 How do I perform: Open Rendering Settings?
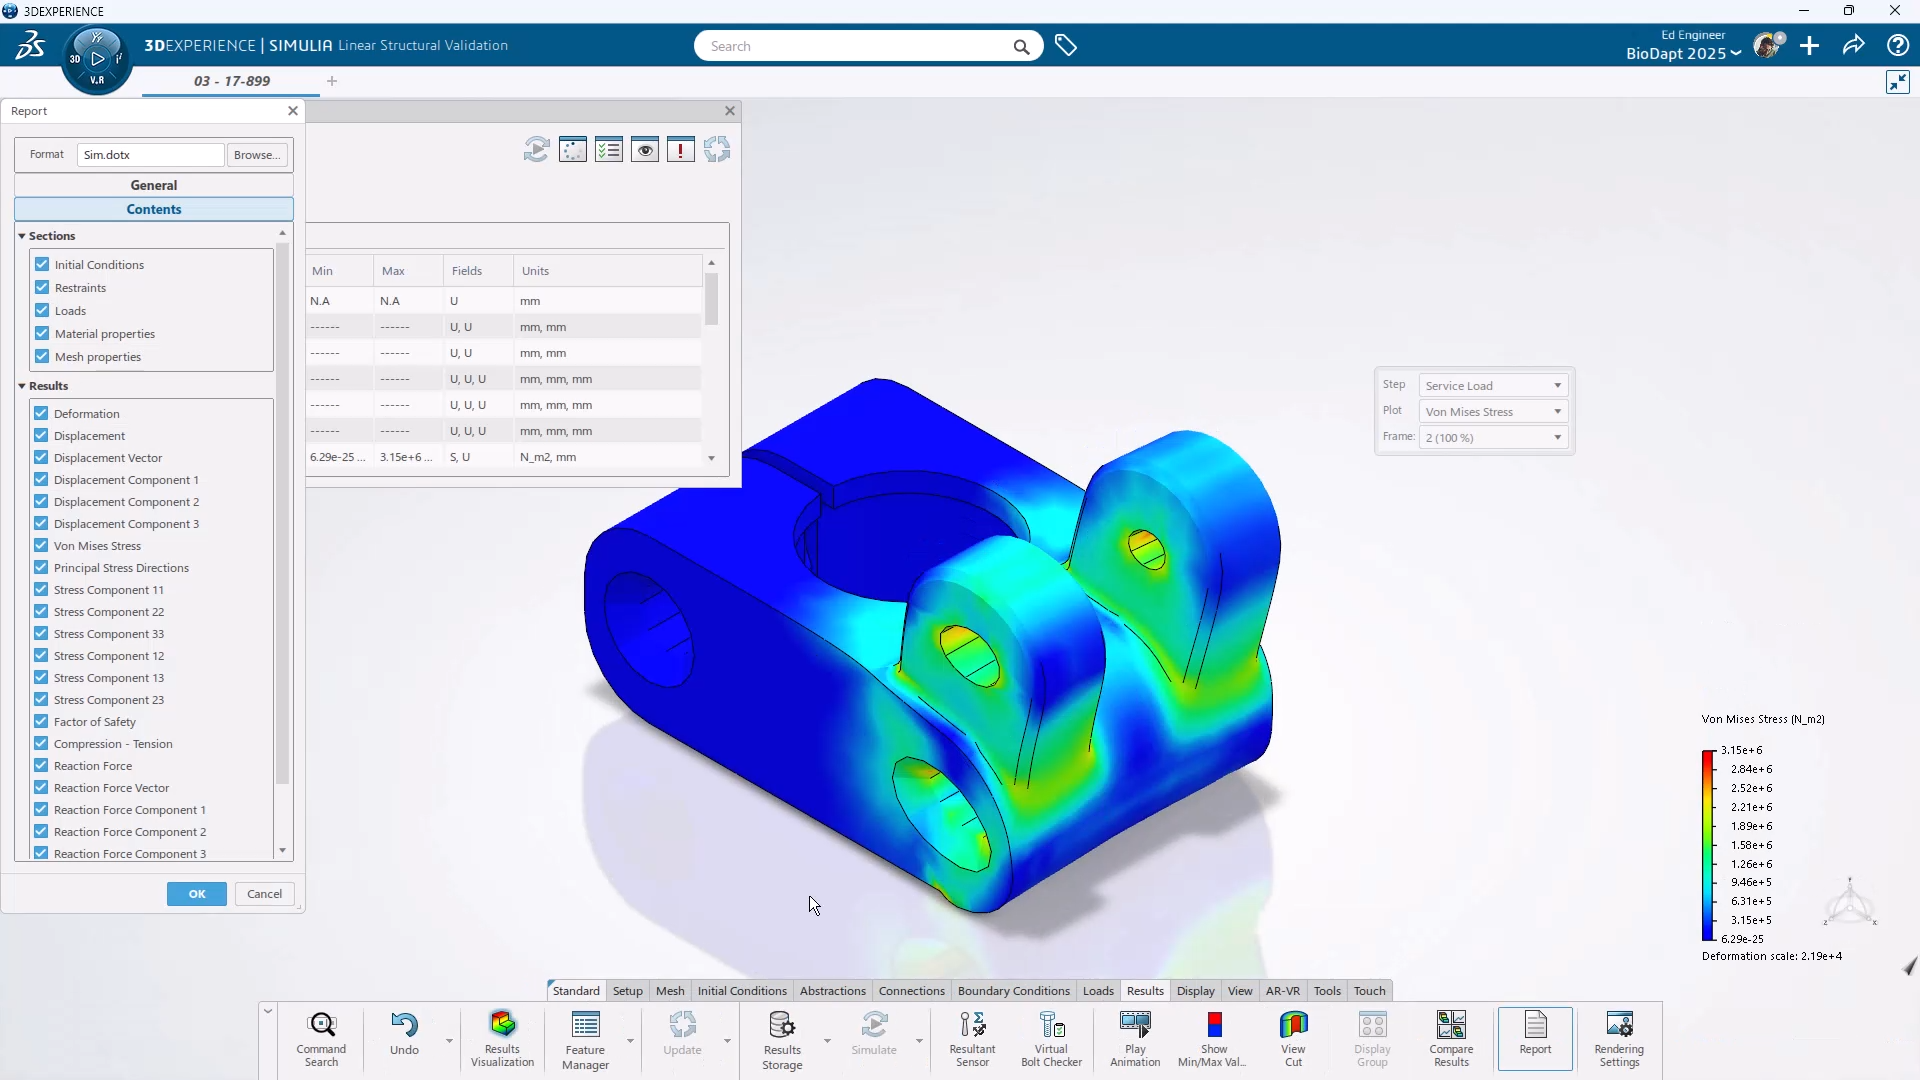click(x=1618, y=1037)
